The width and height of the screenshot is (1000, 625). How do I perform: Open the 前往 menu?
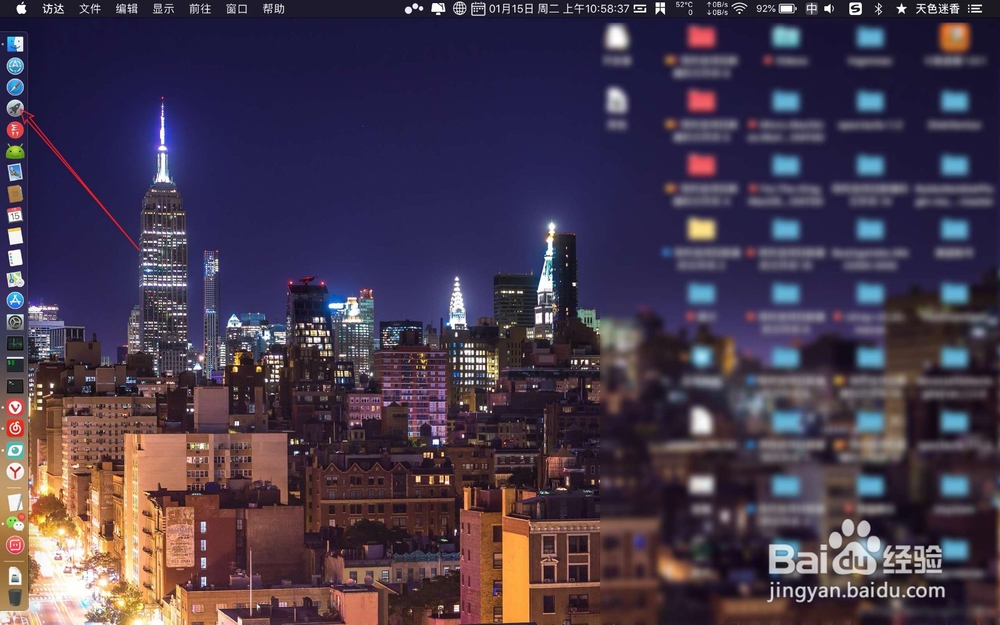[x=200, y=8]
